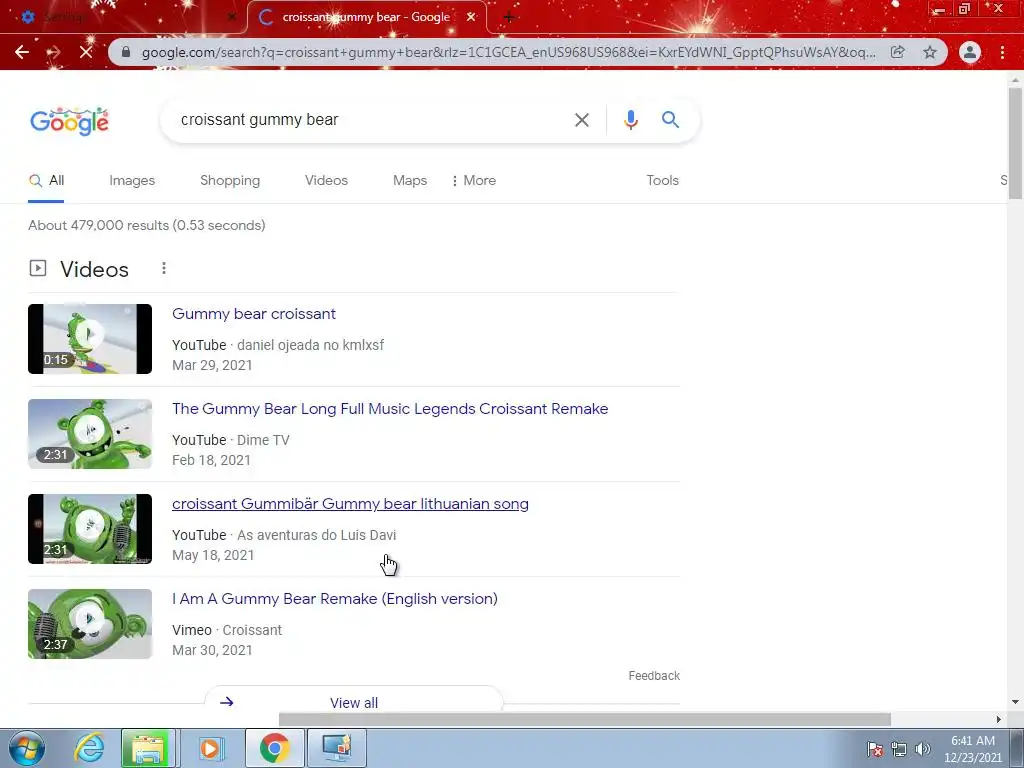Open the Videos section three-dot options
The image size is (1024, 768).
tap(164, 268)
